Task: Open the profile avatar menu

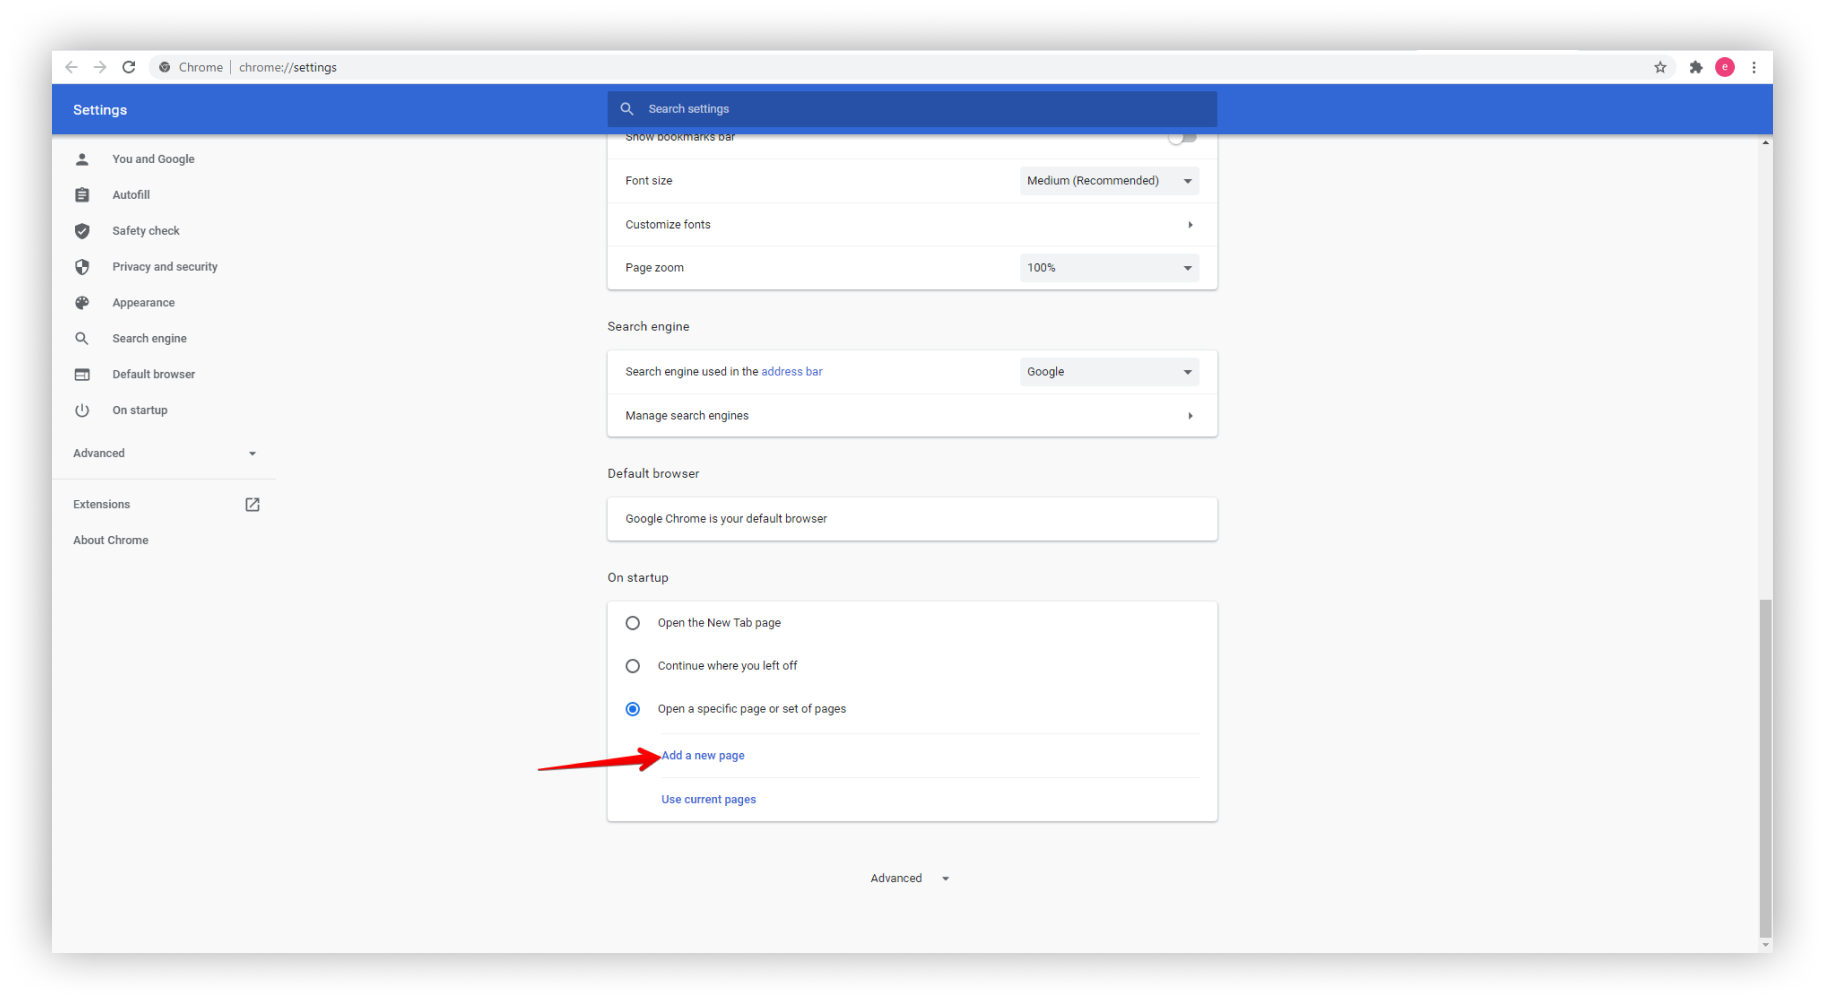Action: point(1725,67)
